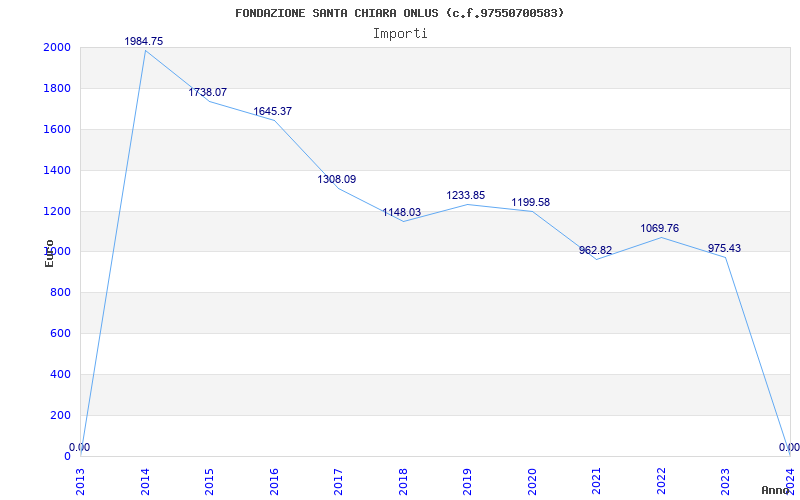Select the 1069.76 data label

point(660,229)
